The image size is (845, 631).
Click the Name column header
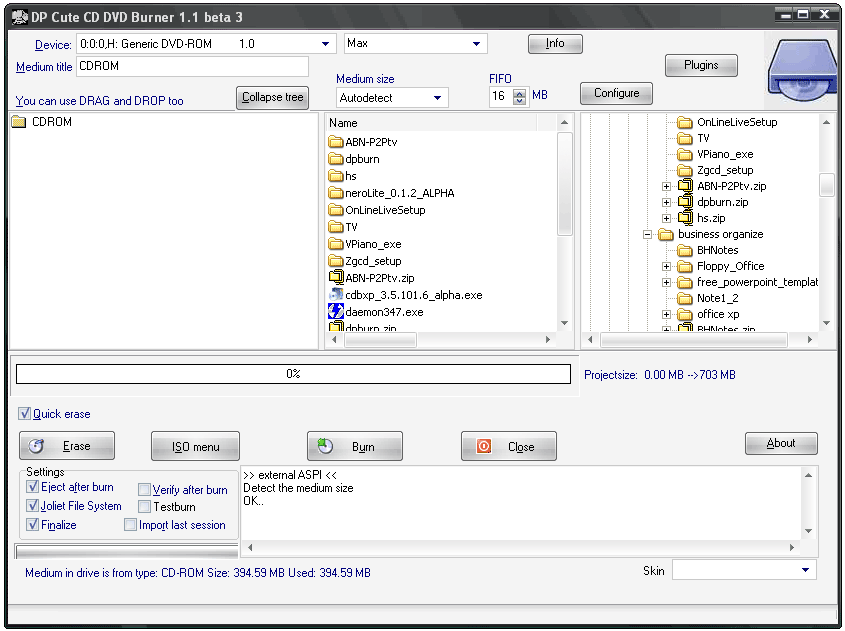(x=432, y=123)
